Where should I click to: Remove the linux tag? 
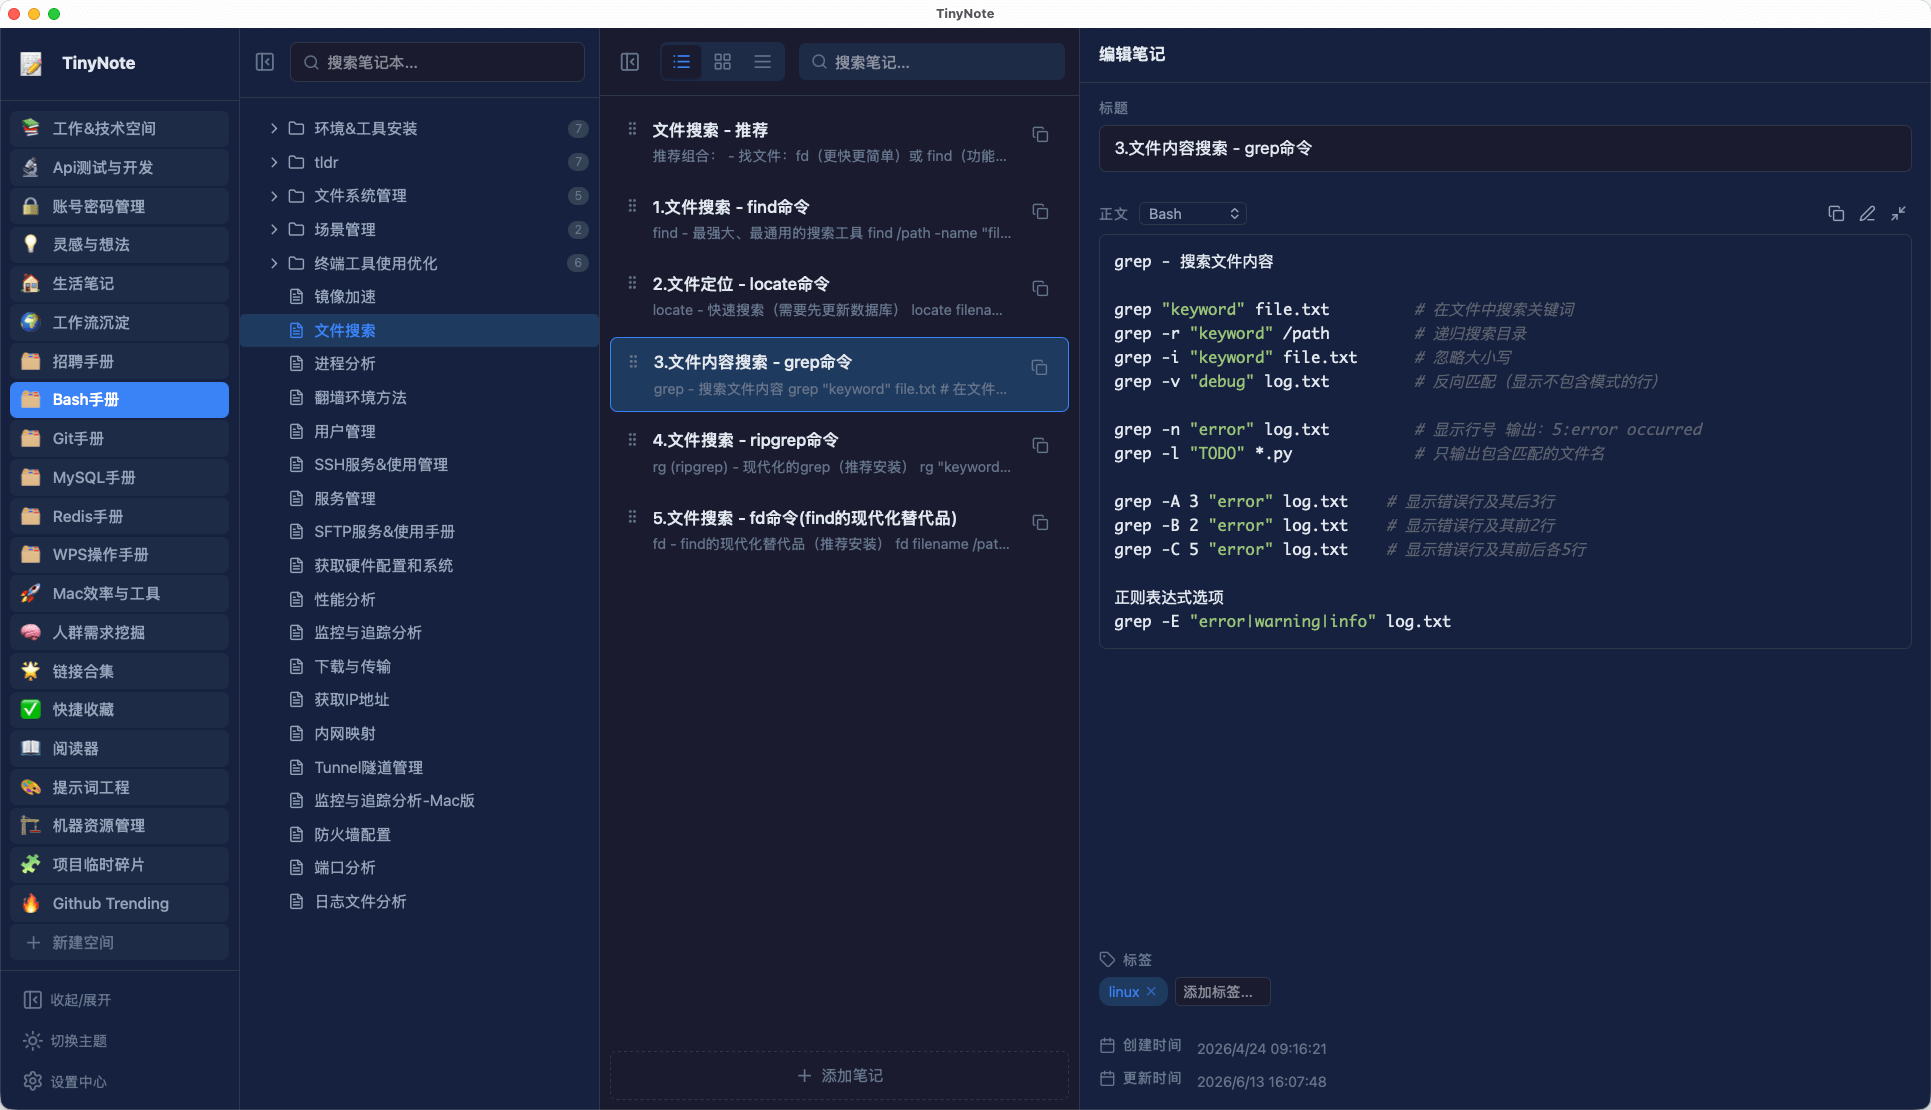point(1151,991)
